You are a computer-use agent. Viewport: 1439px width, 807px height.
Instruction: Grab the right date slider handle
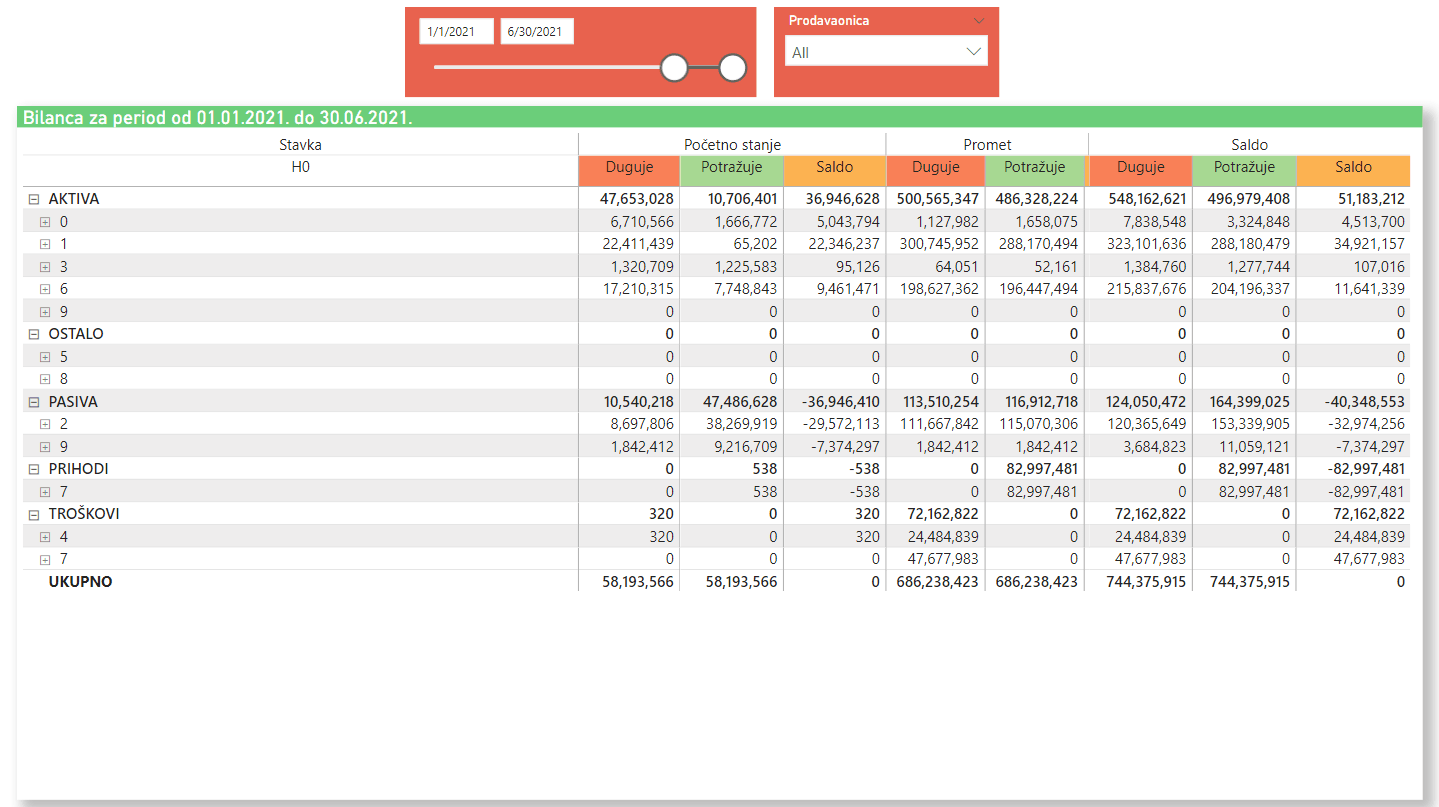[x=733, y=68]
